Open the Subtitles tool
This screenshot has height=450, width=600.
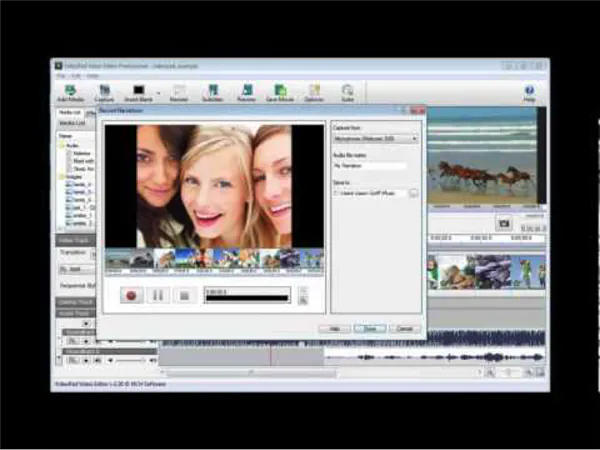pos(213,93)
